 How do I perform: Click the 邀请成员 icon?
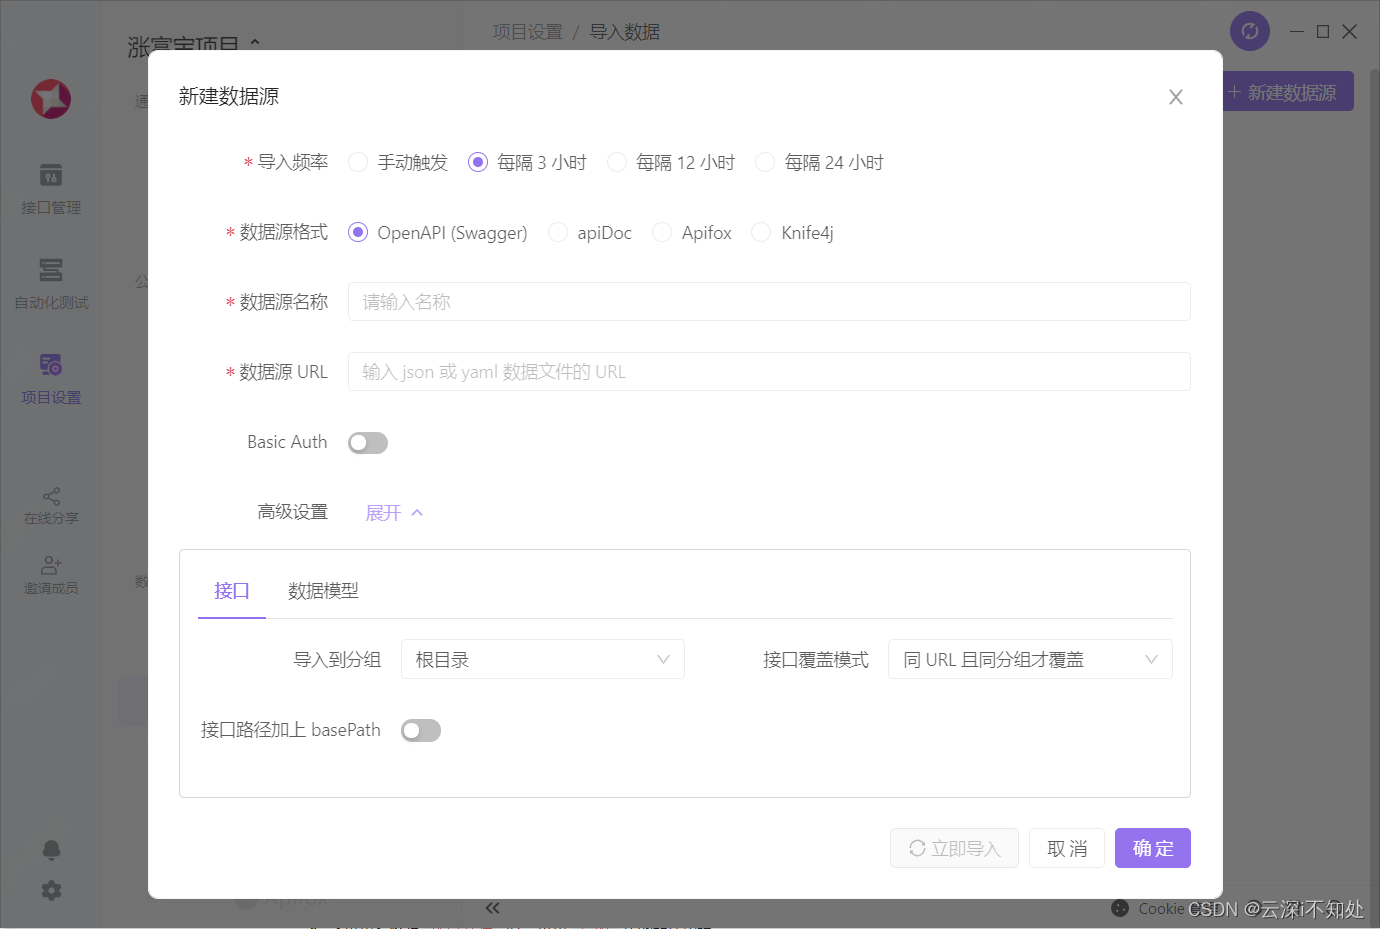(51, 566)
